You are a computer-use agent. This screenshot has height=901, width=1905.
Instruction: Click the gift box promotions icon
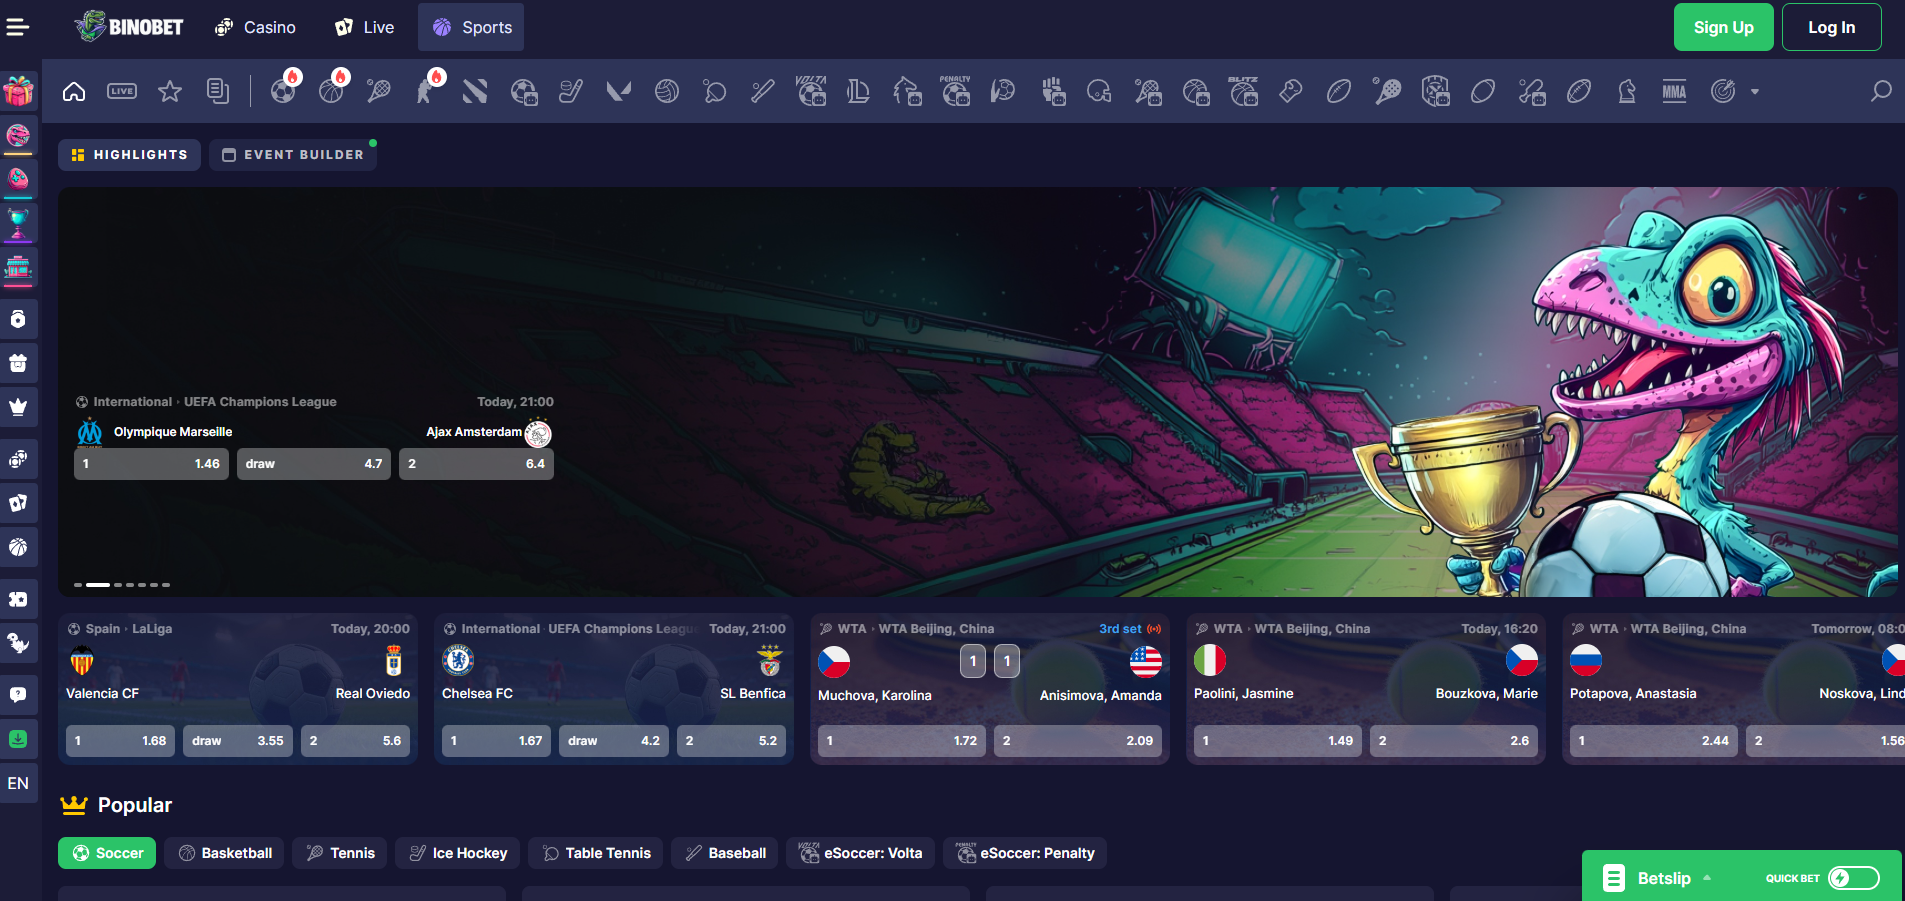click(x=18, y=91)
